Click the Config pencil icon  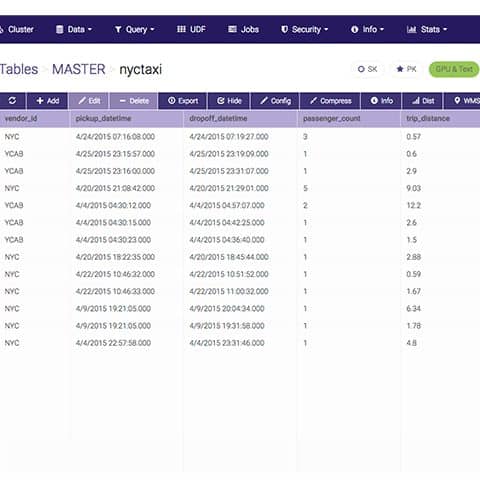(264, 100)
